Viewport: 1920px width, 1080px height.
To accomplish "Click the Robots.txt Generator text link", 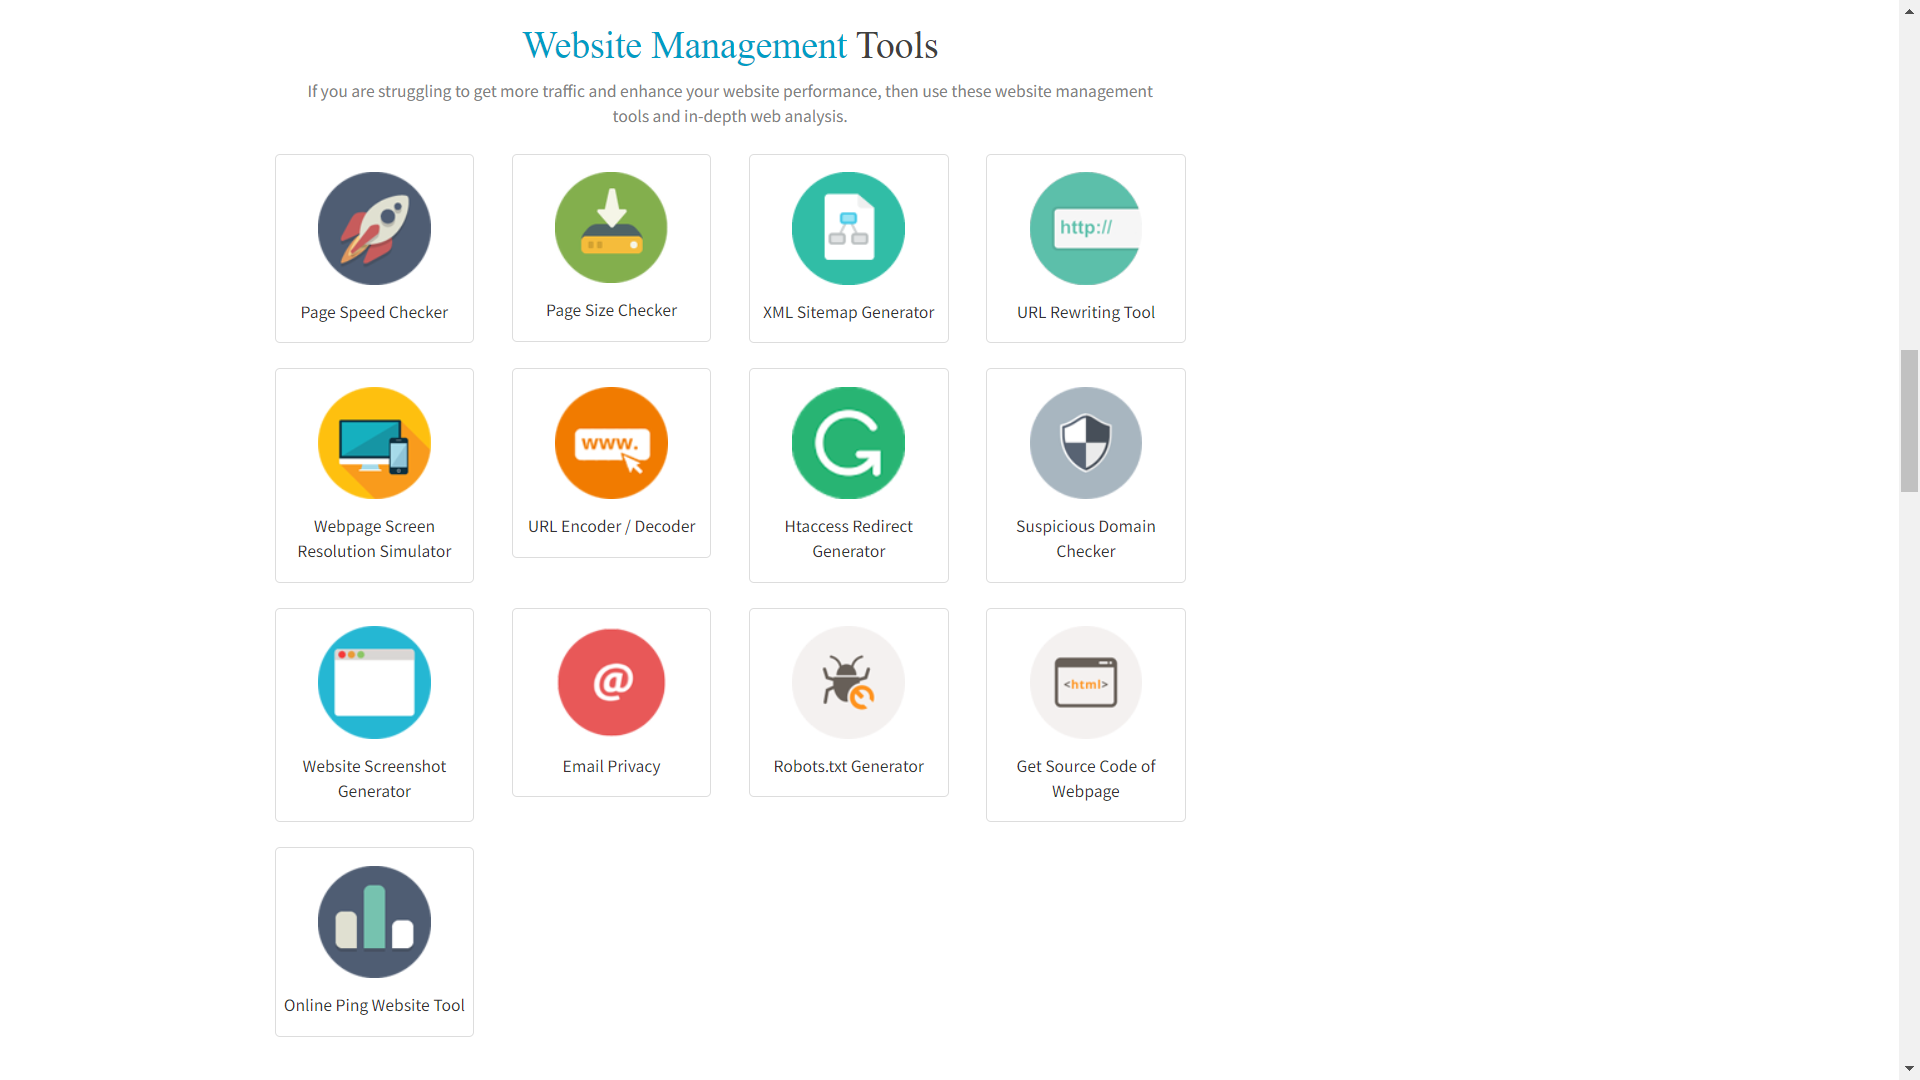I will [x=848, y=766].
